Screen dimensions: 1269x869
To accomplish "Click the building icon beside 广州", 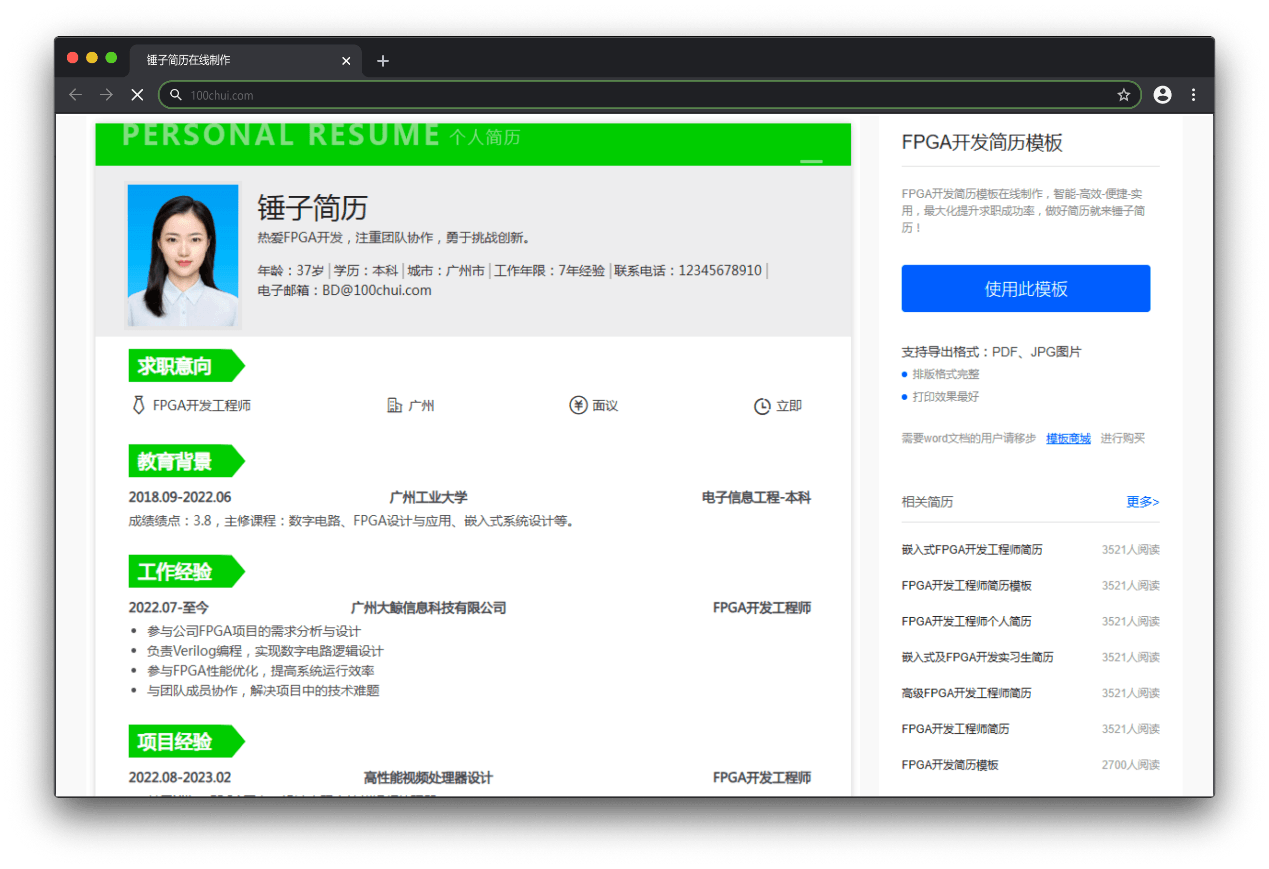I will coord(394,406).
